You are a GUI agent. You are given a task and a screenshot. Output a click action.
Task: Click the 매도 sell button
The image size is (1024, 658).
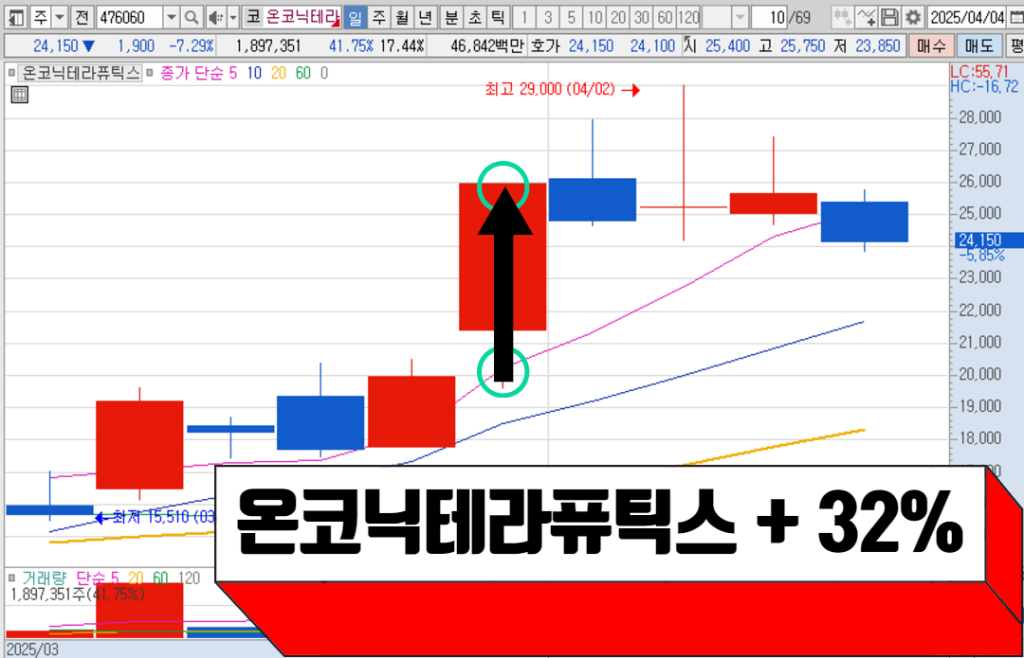(x=978, y=46)
